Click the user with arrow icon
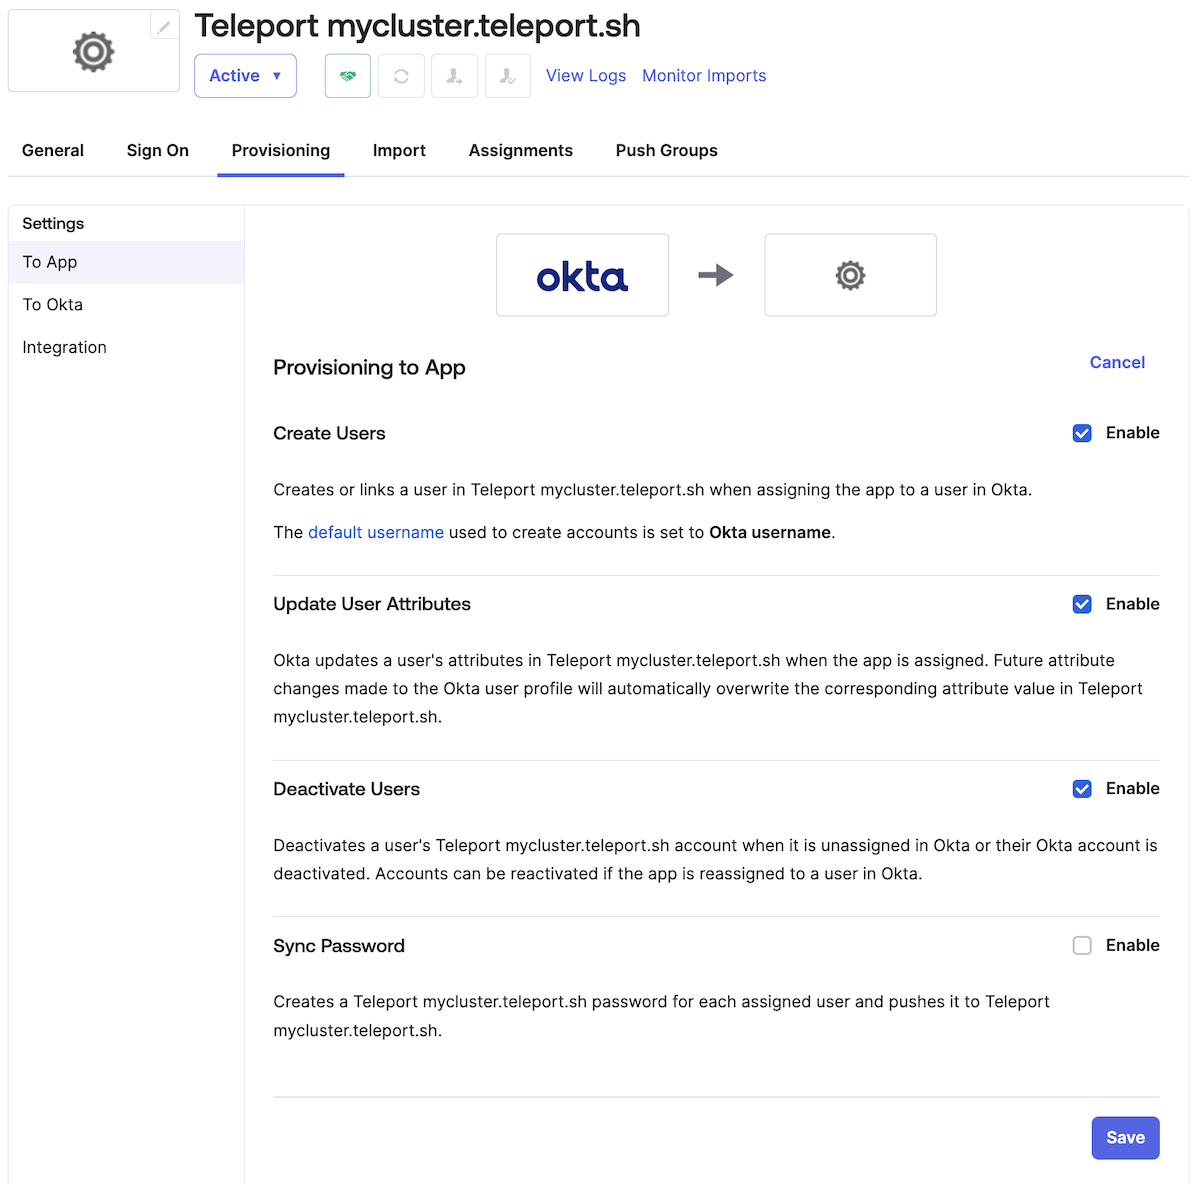The image size is (1200, 1184). coord(454,76)
